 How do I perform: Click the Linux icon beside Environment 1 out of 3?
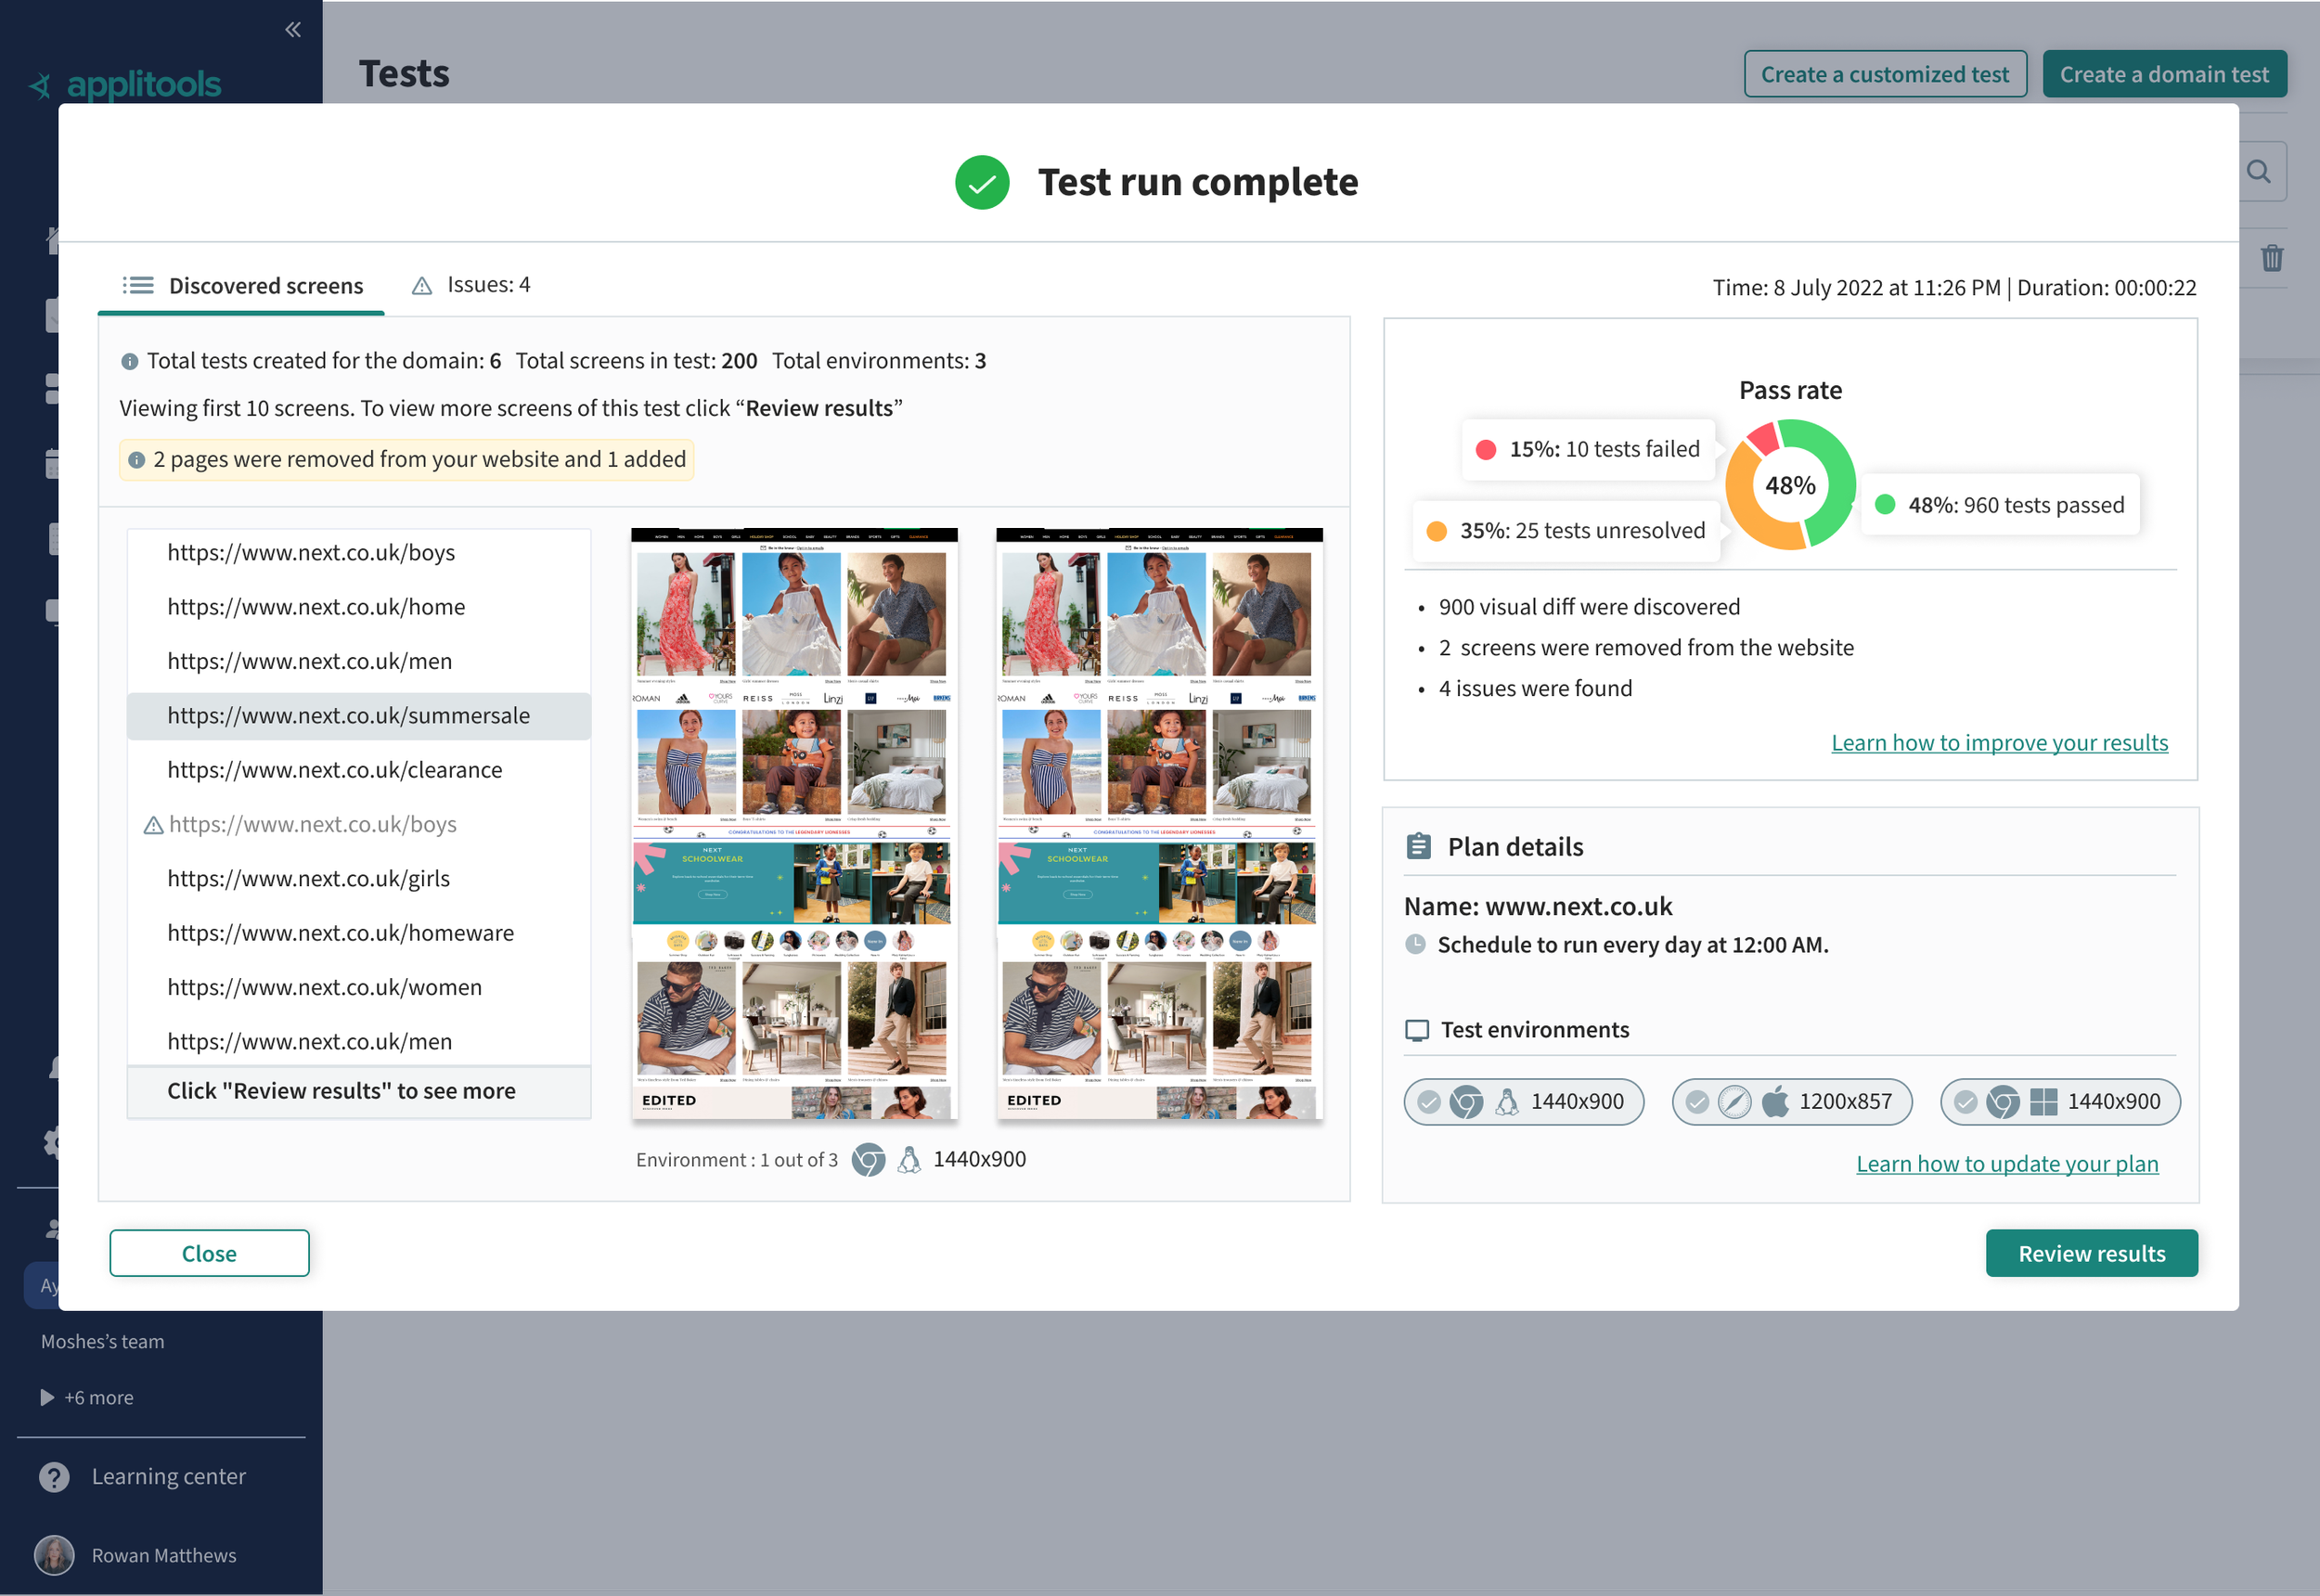(909, 1160)
